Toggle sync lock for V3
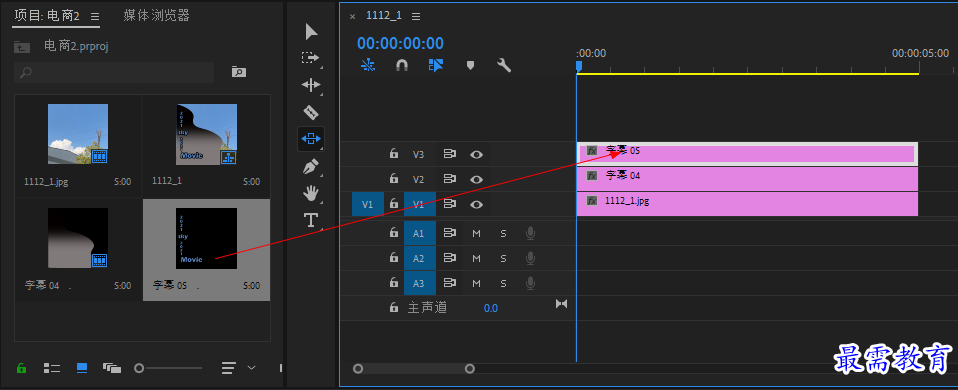958x390 pixels. pyautogui.click(x=450, y=154)
